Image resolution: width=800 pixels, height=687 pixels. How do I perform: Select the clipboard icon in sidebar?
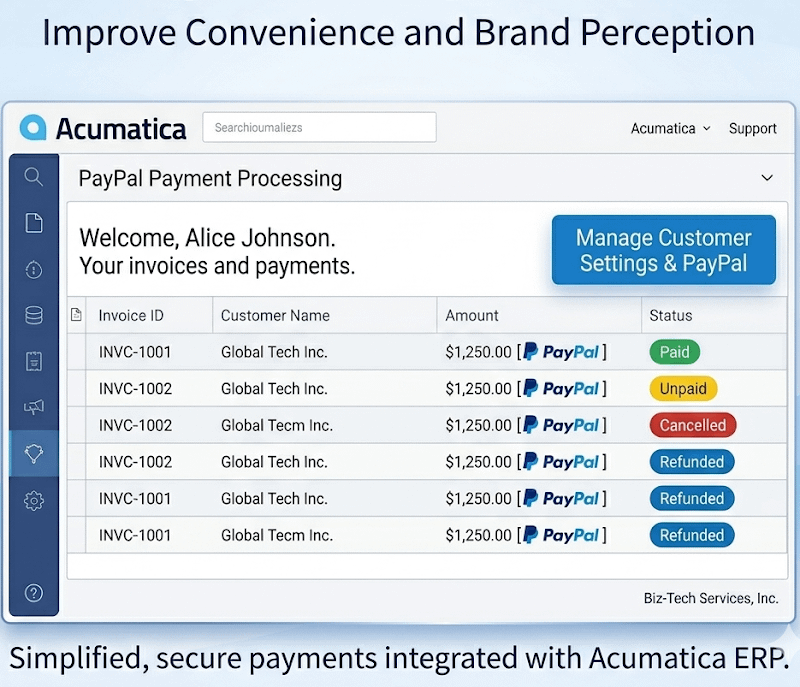(x=34, y=362)
